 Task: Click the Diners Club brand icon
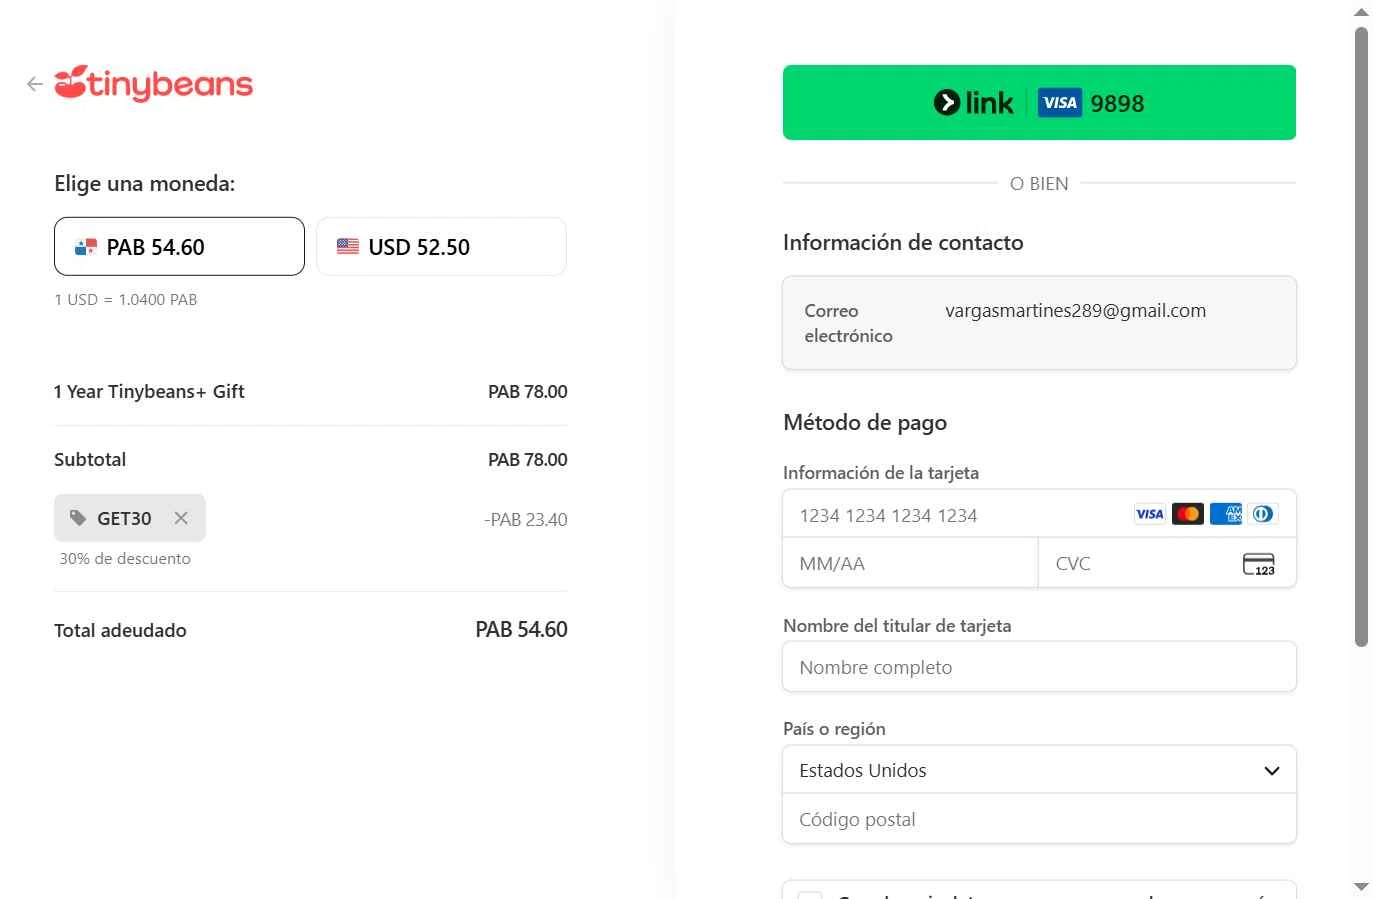(1263, 514)
